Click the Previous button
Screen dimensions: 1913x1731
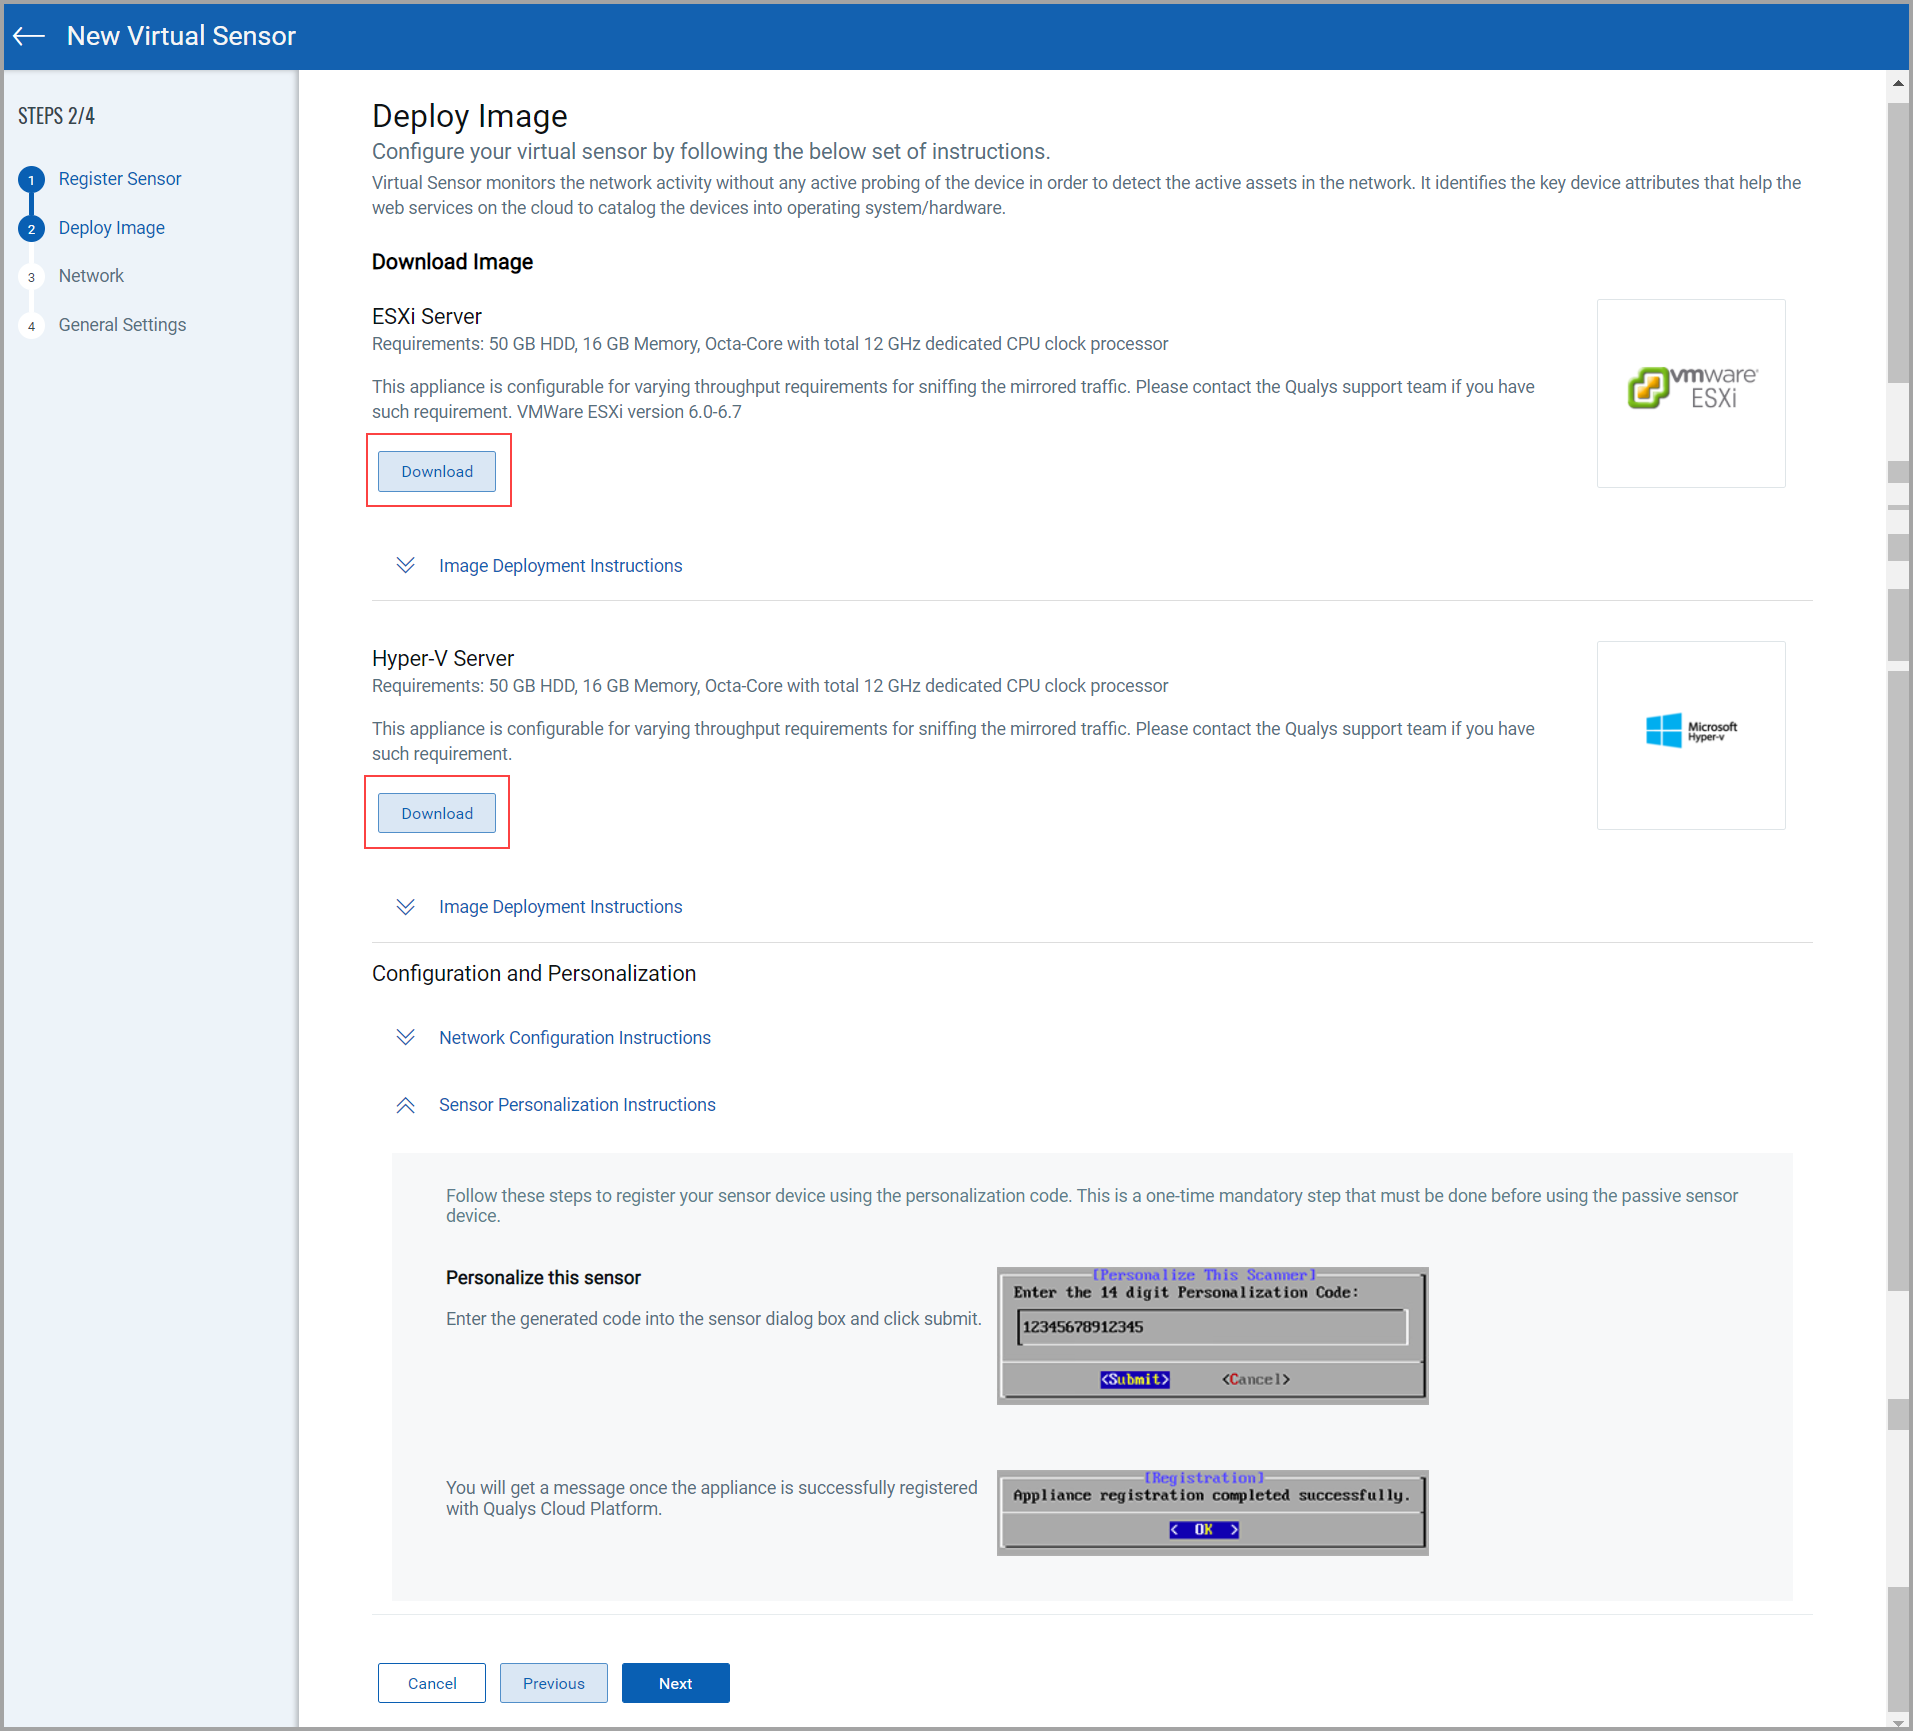[x=553, y=1683]
